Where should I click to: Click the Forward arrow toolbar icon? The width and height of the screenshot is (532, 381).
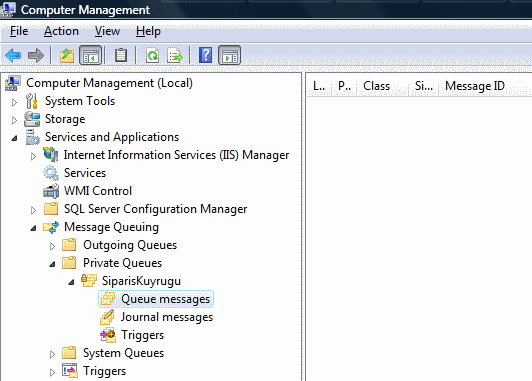tap(36, 55)
